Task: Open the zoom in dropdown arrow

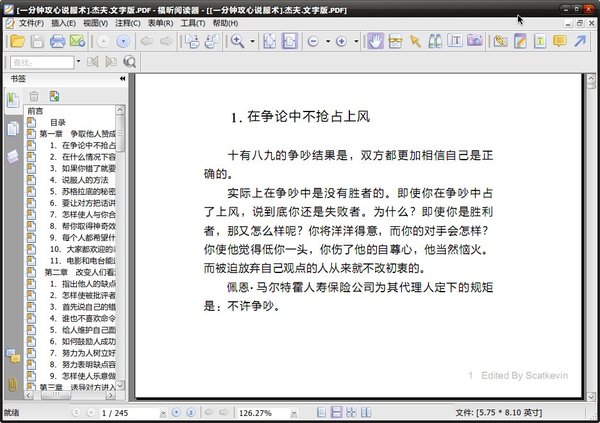Action: pyautogui.click(x=356, y=41)
